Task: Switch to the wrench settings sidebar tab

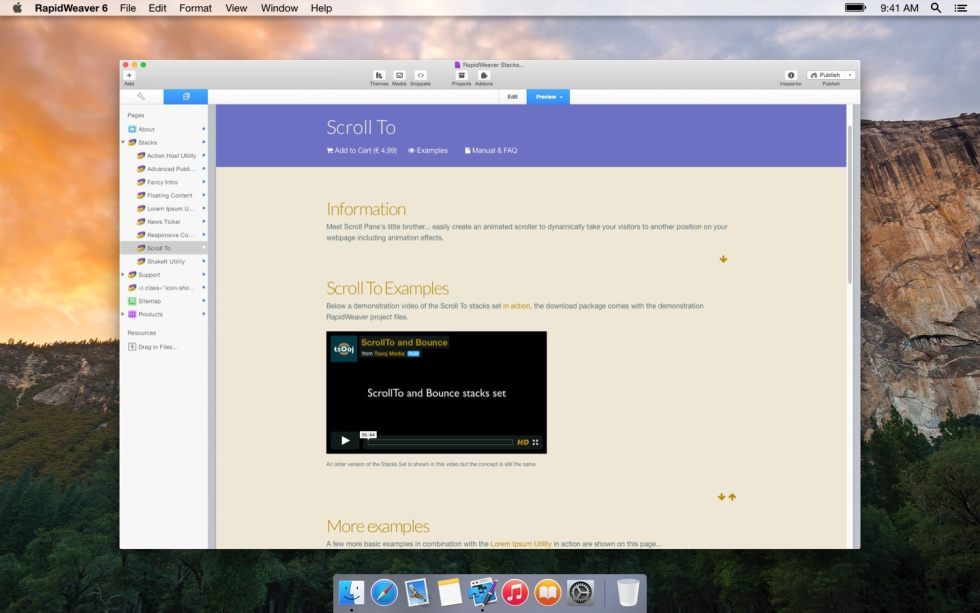Action: 141,96
